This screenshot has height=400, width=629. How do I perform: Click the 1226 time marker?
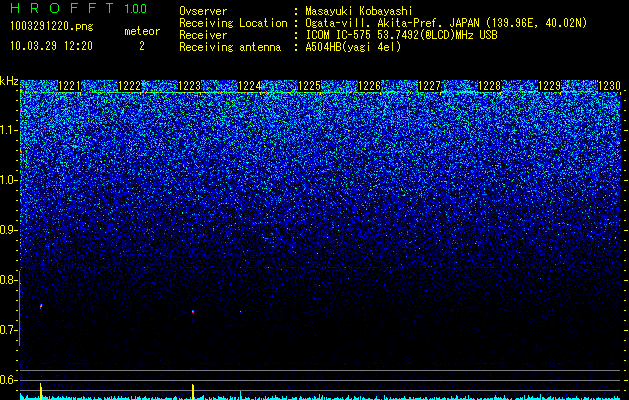pos(369,86)
